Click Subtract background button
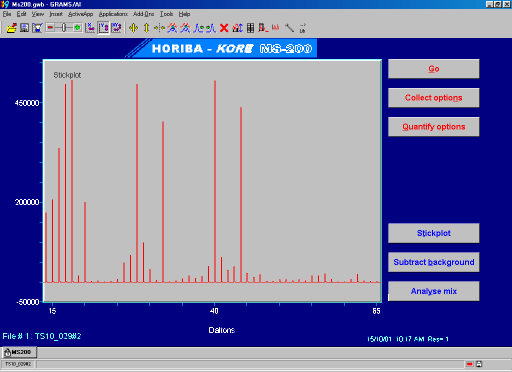The height and width of the screenshot is (372, 512). click(x=434, y=262)
